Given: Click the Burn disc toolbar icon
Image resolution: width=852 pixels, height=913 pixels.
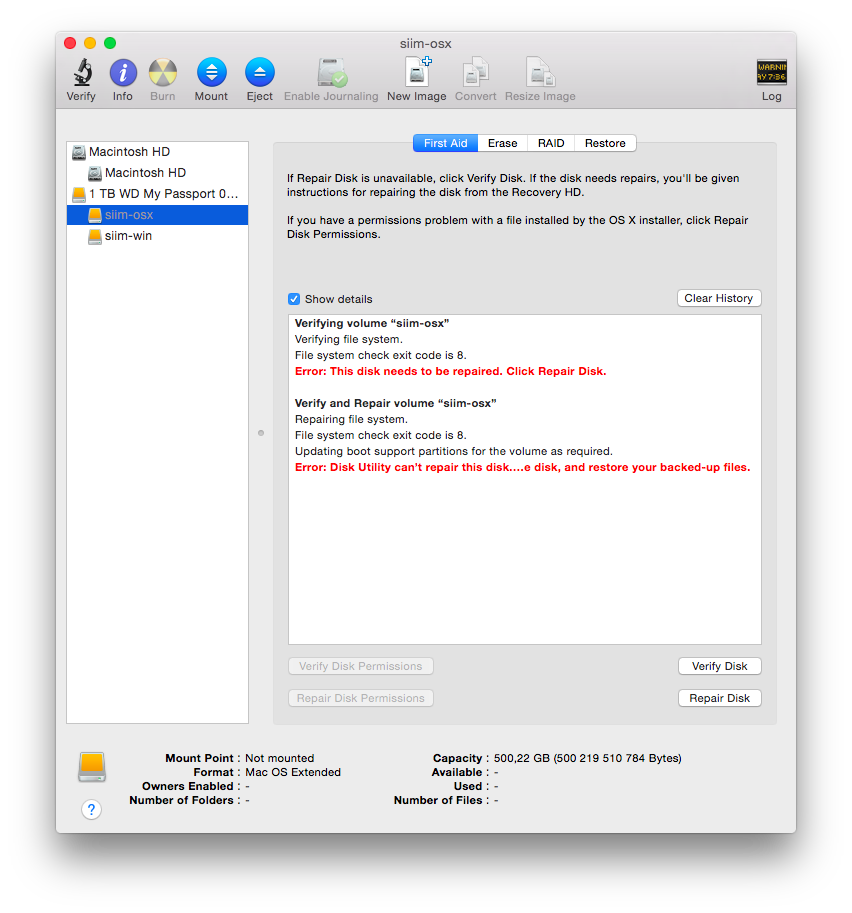Looking at the screenshot, I should pyautogui.click(x=163, y=73).
